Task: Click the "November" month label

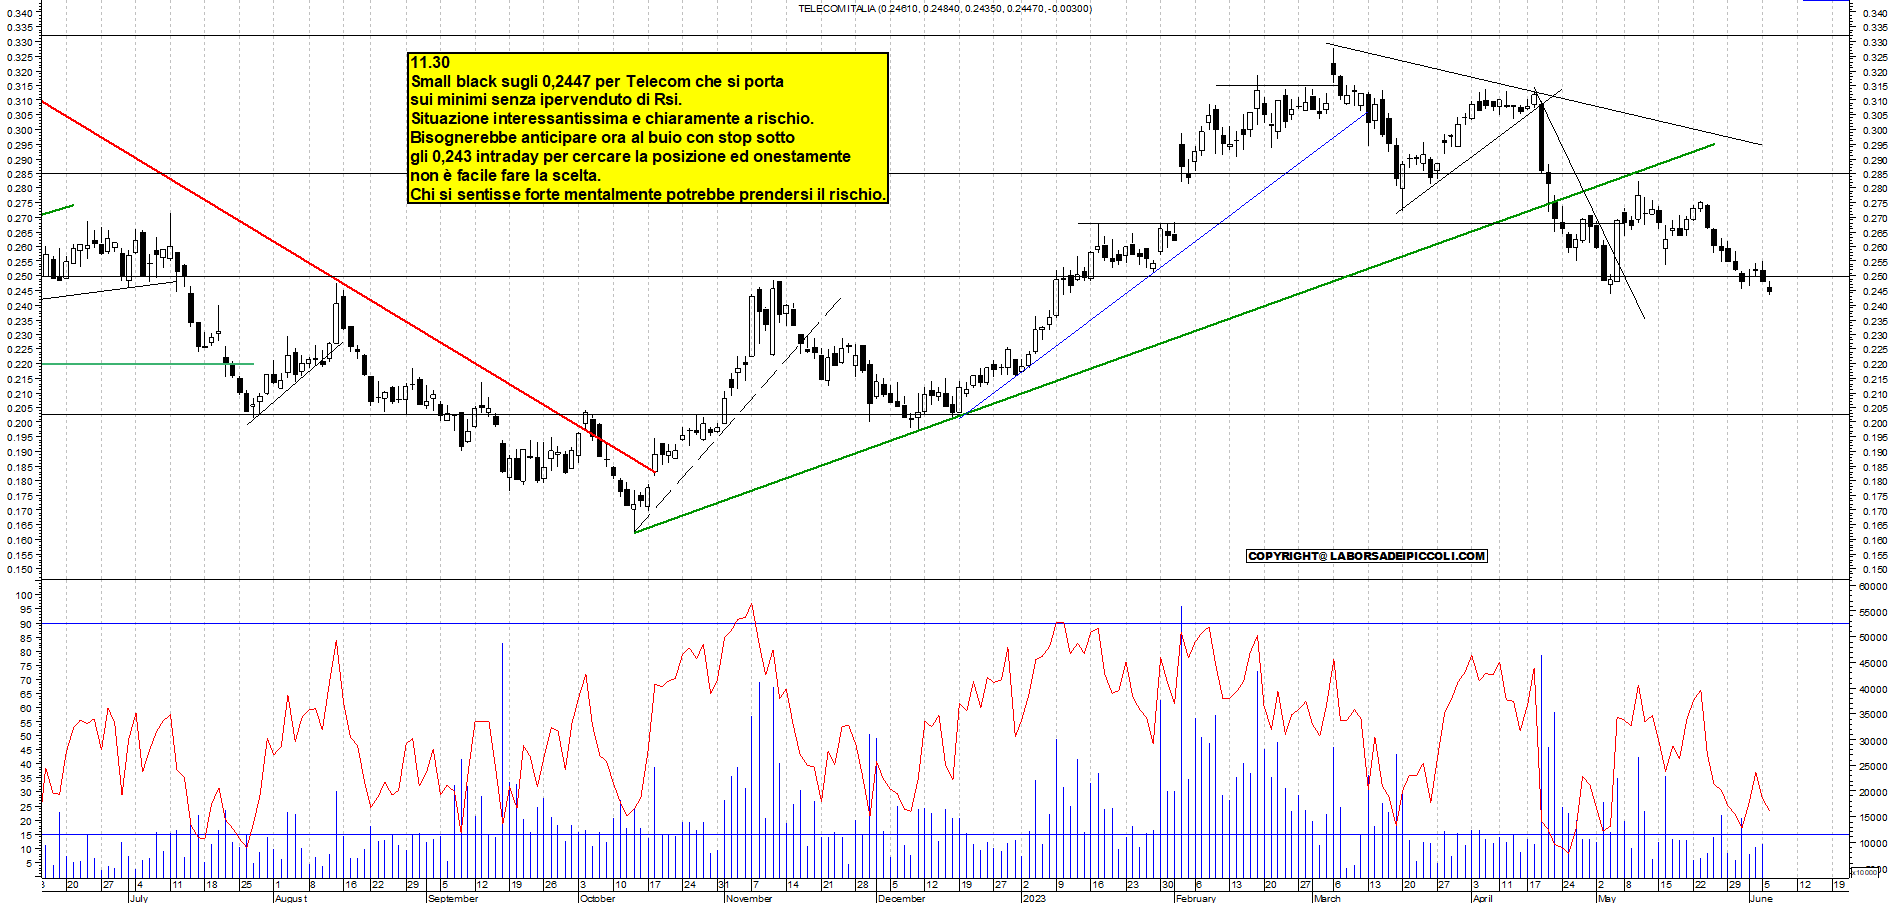Action: coord(750,898)
